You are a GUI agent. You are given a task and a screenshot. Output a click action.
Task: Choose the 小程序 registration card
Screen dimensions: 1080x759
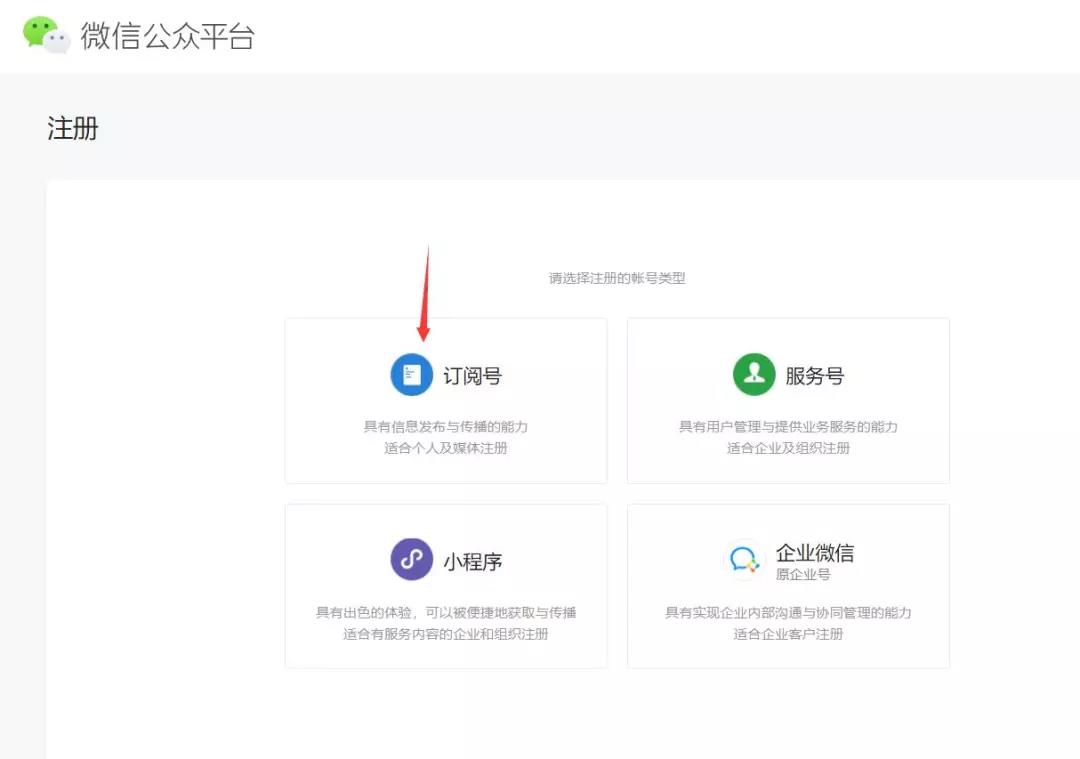click(445, 585)
